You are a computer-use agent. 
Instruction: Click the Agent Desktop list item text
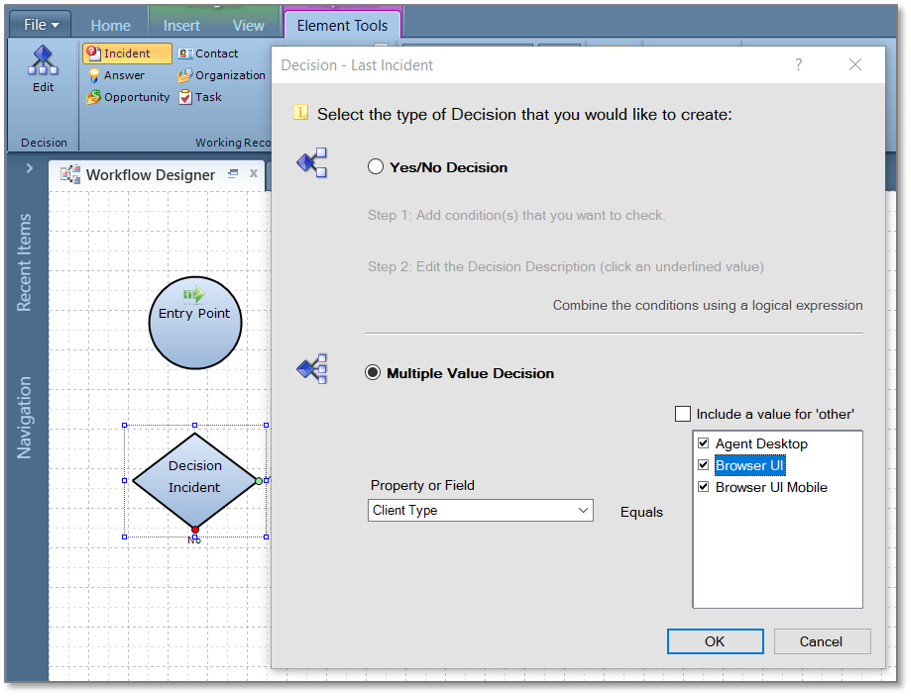(x=761, y=444)
